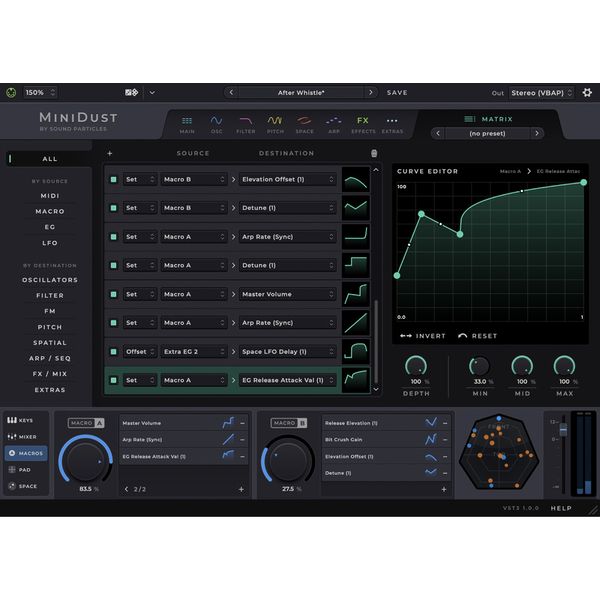600x600 pixels.
Task: Add a new modulation row
Action: pyautogui.click(x=110, y=154)
